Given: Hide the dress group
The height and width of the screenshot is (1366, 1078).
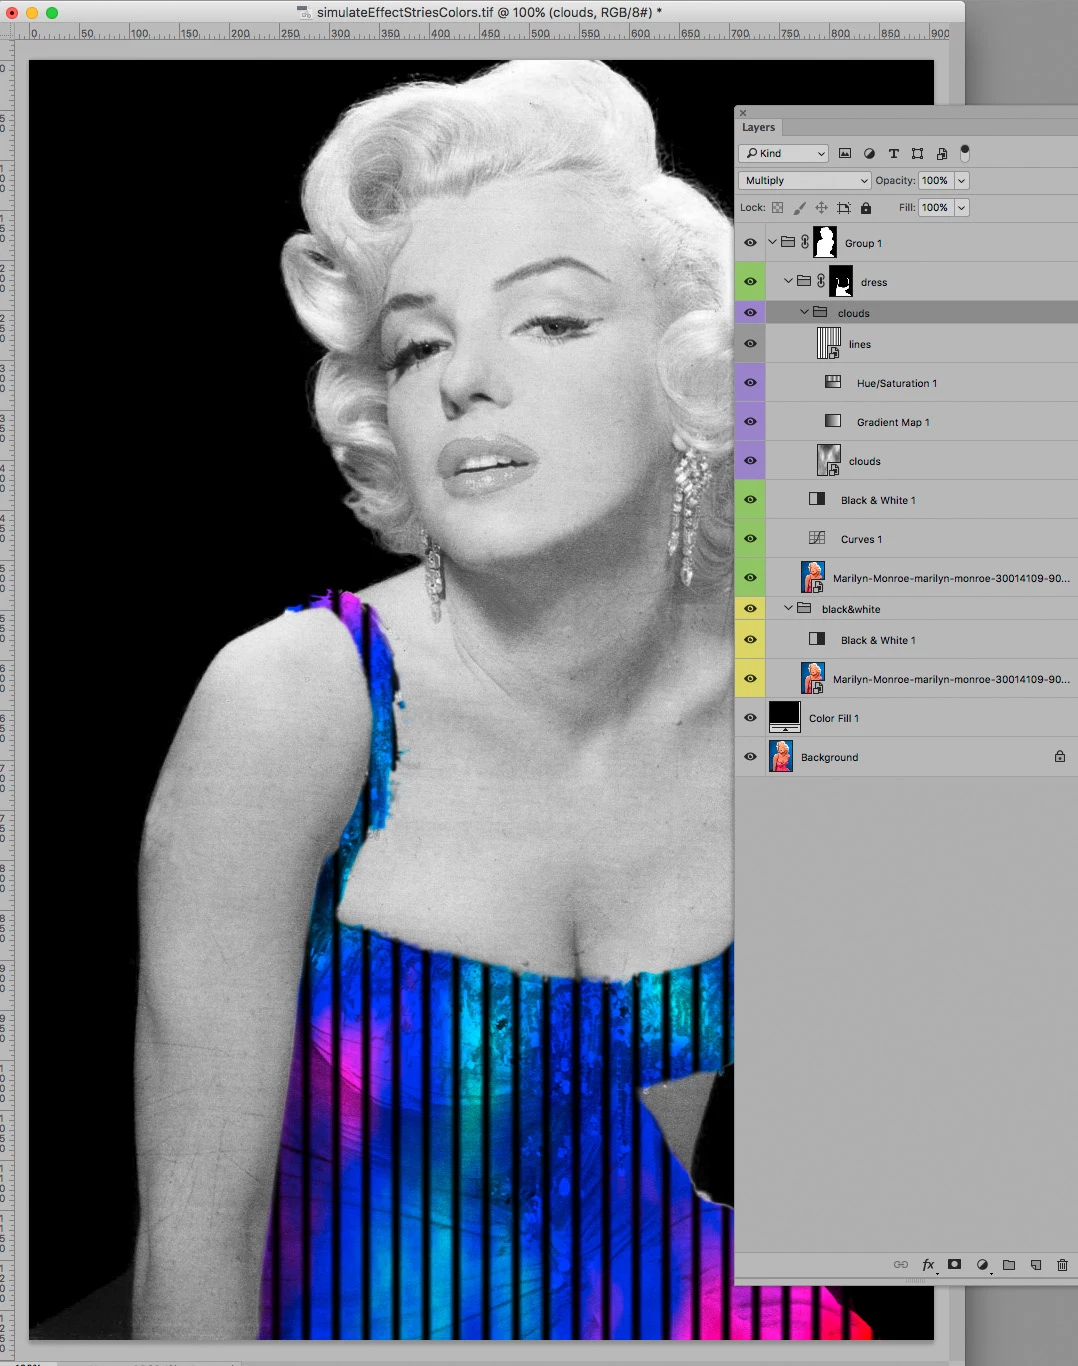Looking at the screenshot, I should point(750,281).
